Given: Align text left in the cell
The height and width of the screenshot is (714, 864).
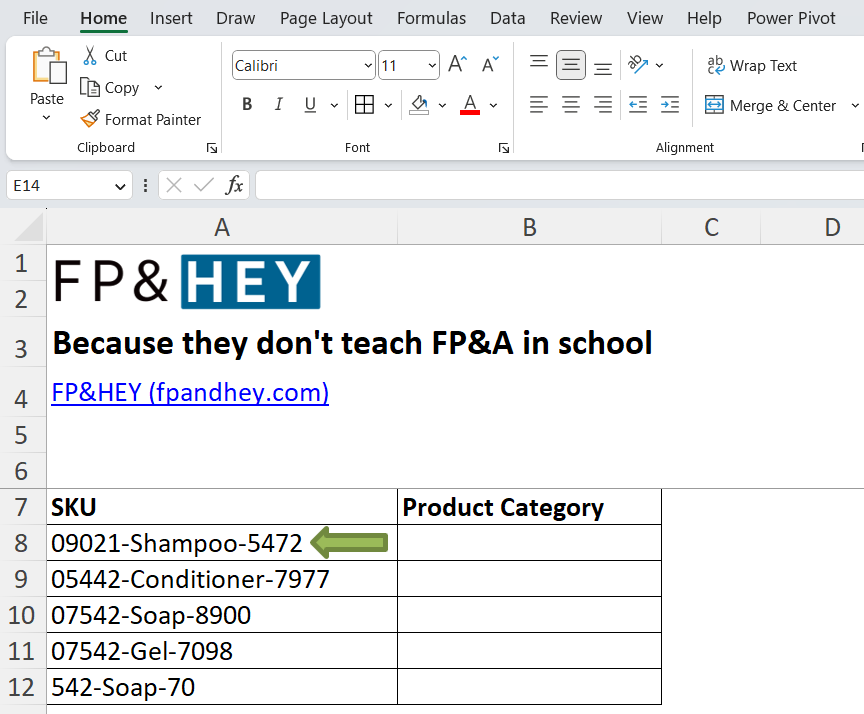Looking at the screenshot, I should pos(538,105).
